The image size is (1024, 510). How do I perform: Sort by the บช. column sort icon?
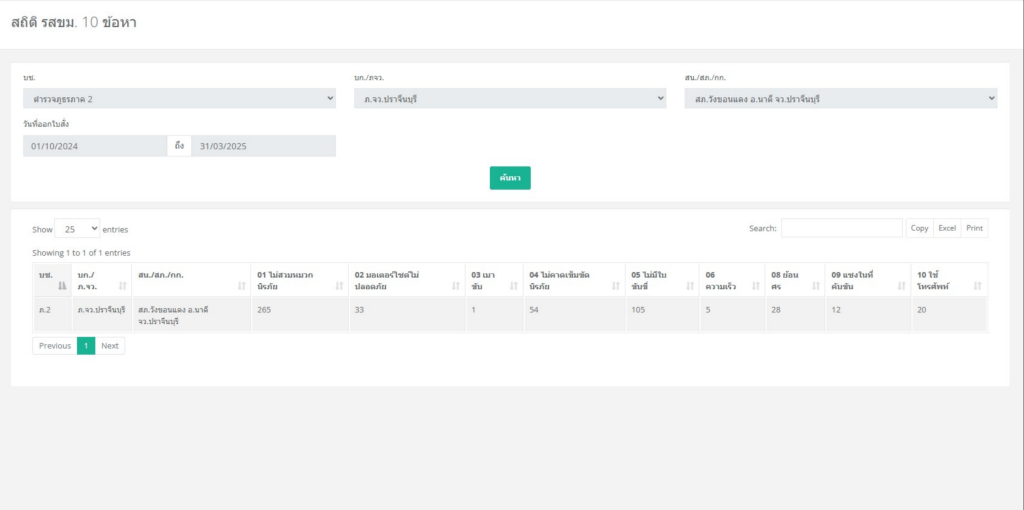pos(61,286)
